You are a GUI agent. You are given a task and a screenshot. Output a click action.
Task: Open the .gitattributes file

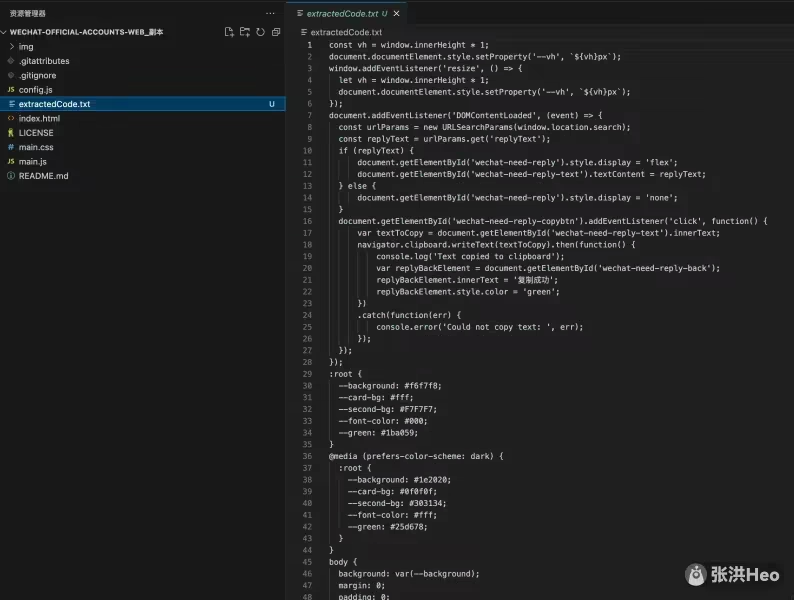tap(44, 61)
